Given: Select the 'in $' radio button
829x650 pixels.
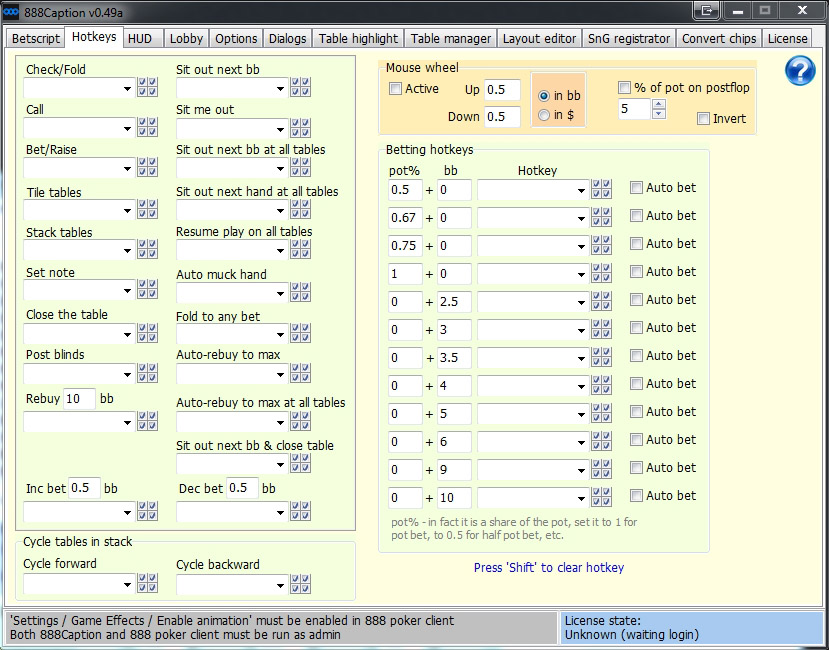Looking at the screenshot, I should click(x=544, y=115).
